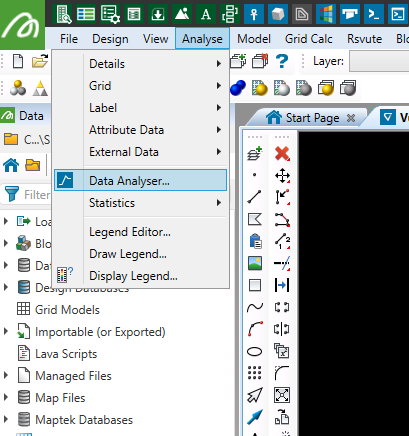Select the red X delete tool
409x436 pixels.
282,154
